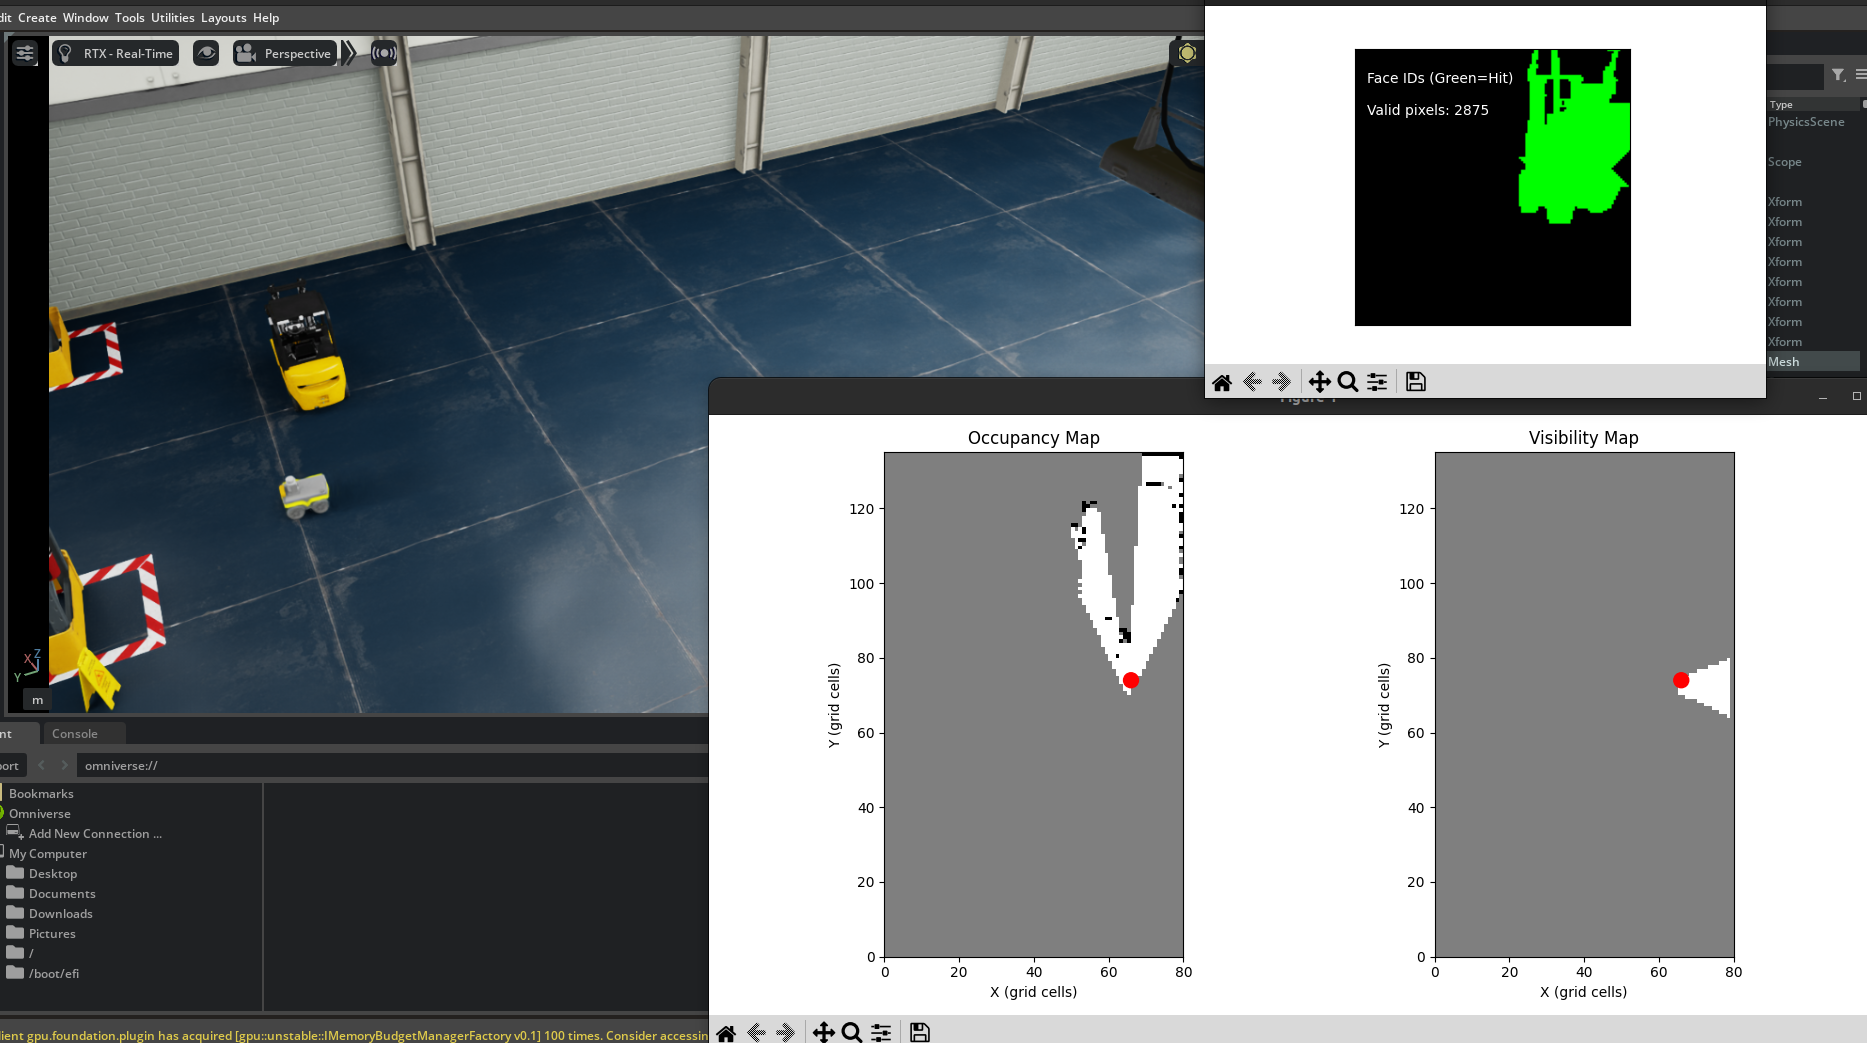Click the save icon in the Occupancy Map figure toolbar

[x=920, y=1033]
